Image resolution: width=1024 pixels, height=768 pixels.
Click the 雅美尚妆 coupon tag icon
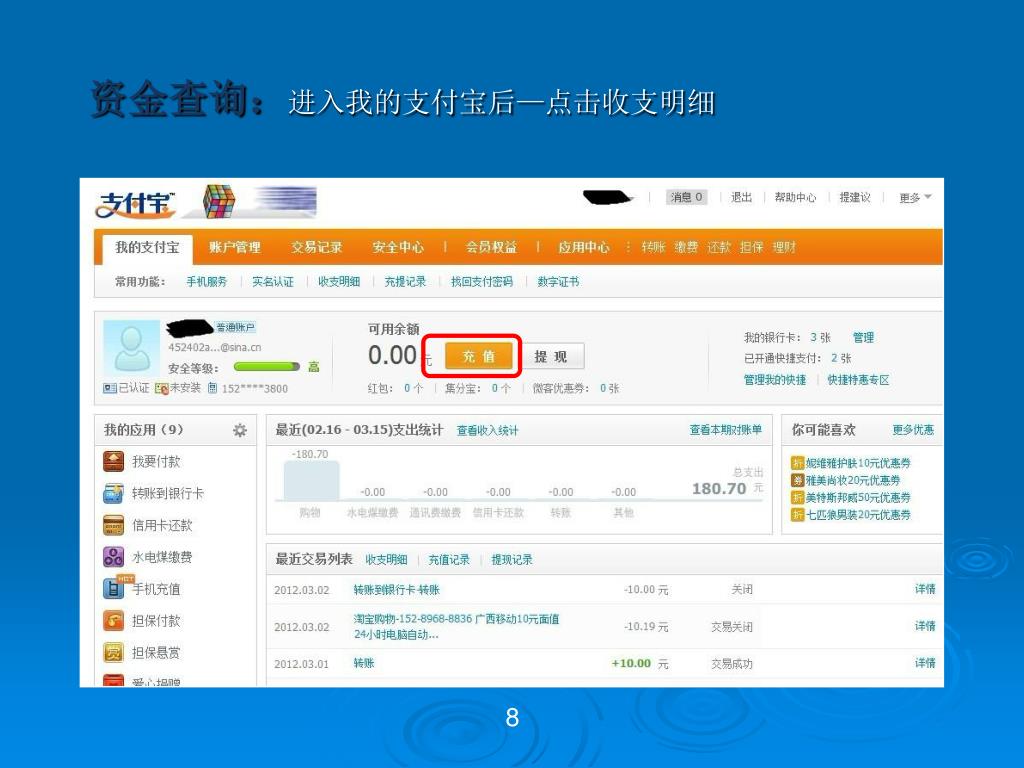click(x=797, y=480)
